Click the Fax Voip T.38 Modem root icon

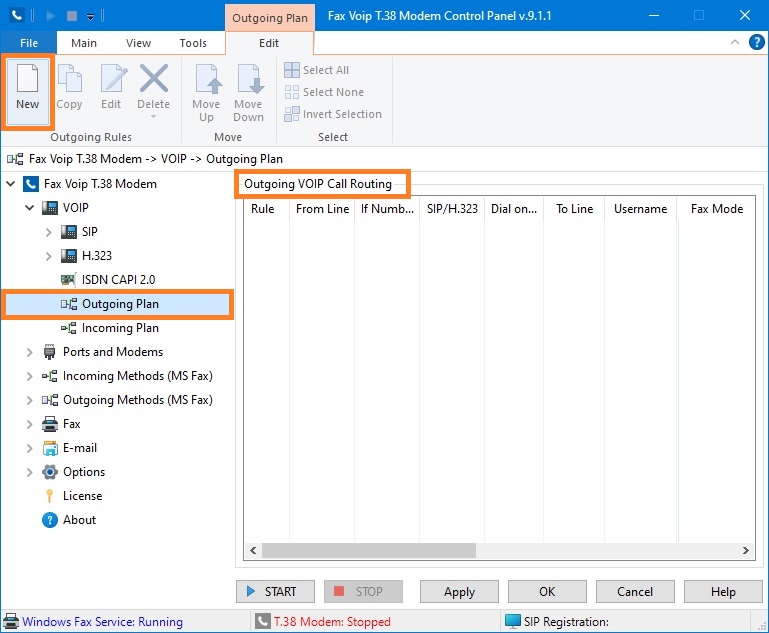coord(30,183)
